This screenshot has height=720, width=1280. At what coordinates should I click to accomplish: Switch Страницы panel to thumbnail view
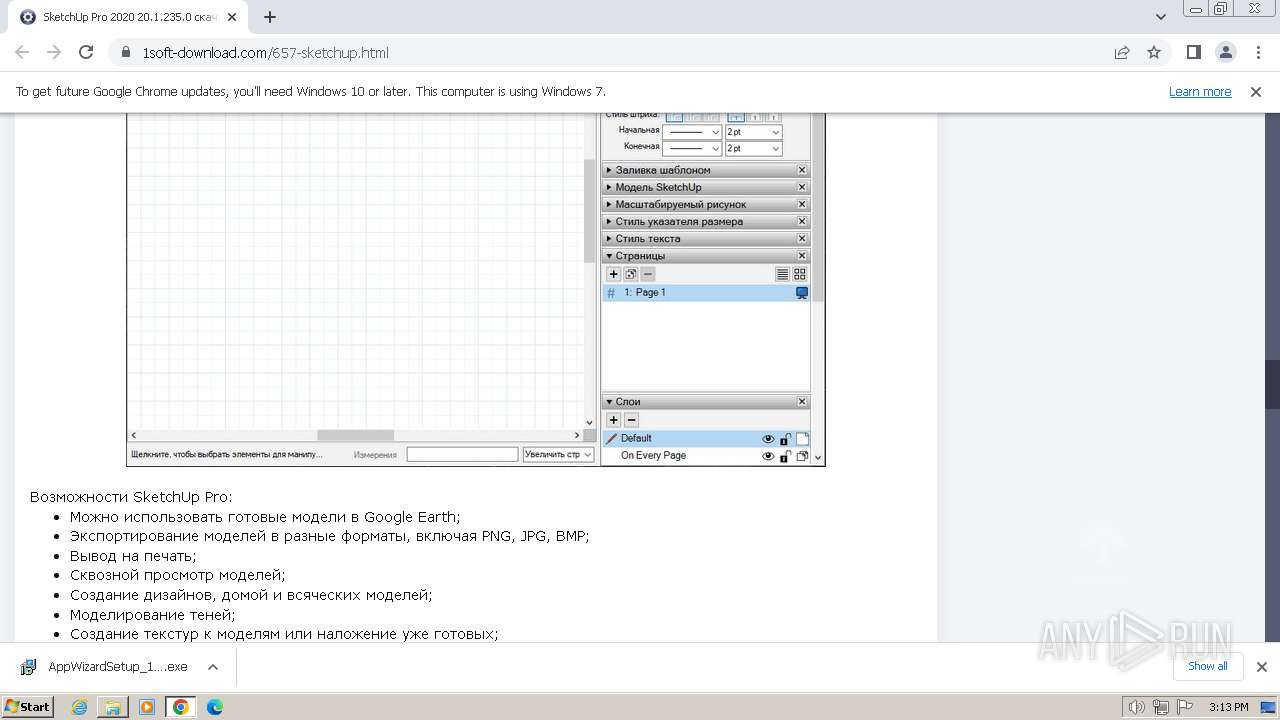click(800, 274)
